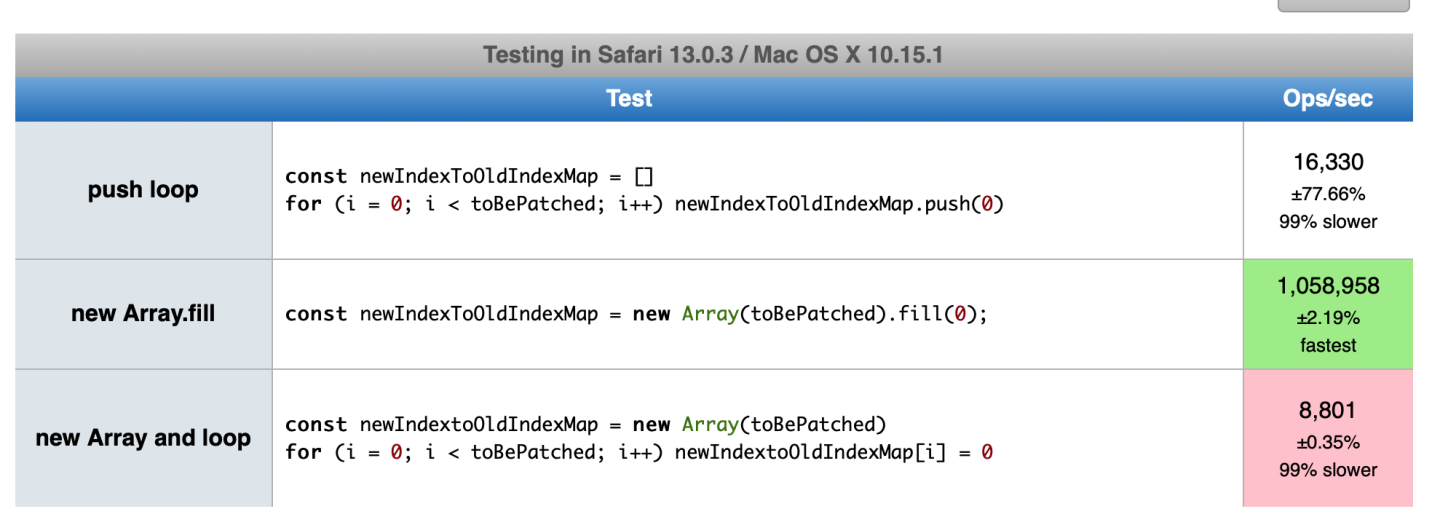The height and width of the screenshot is (517, 1440).
Task: Click the "±77.66%" margin text
Action: (1328, 194)
